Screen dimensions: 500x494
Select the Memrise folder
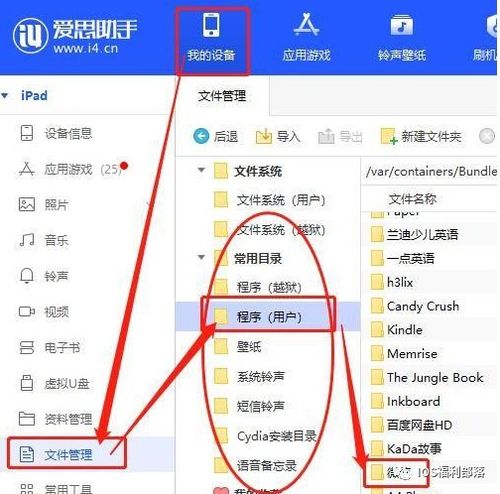[404, 354]
